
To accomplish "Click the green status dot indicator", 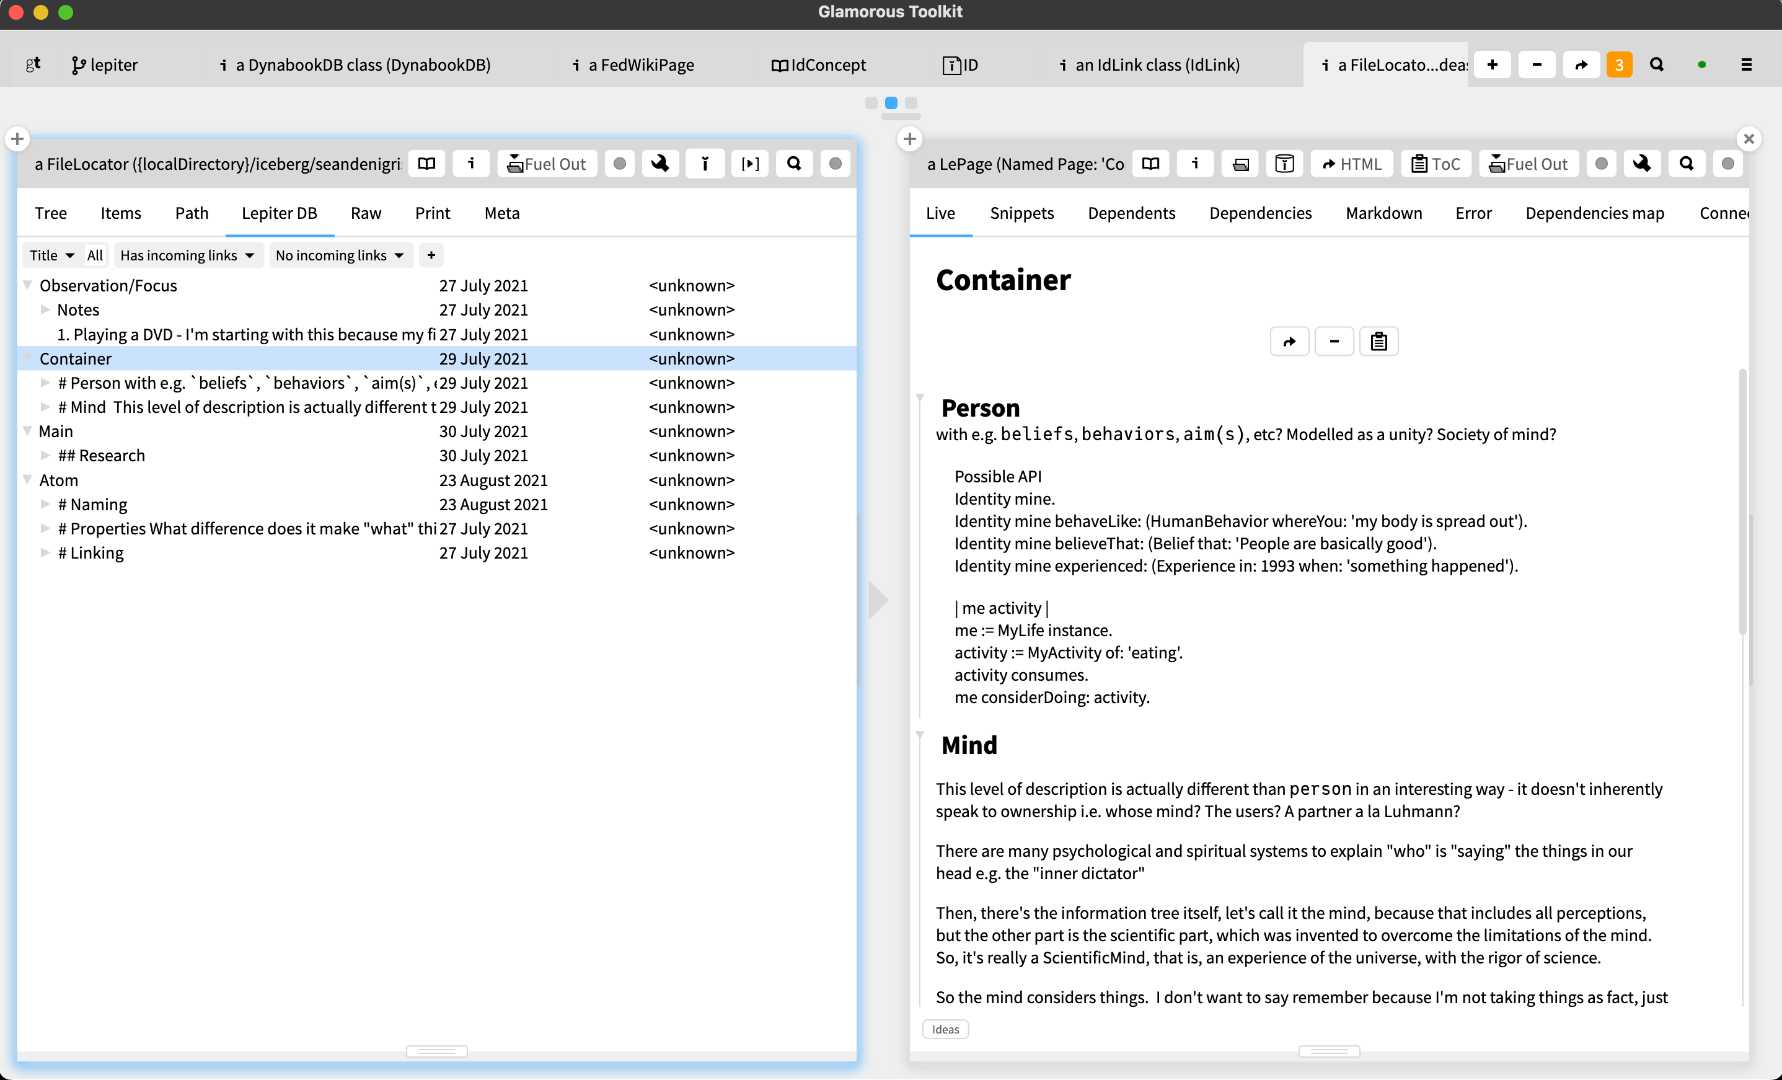I will pos(1702,65).
